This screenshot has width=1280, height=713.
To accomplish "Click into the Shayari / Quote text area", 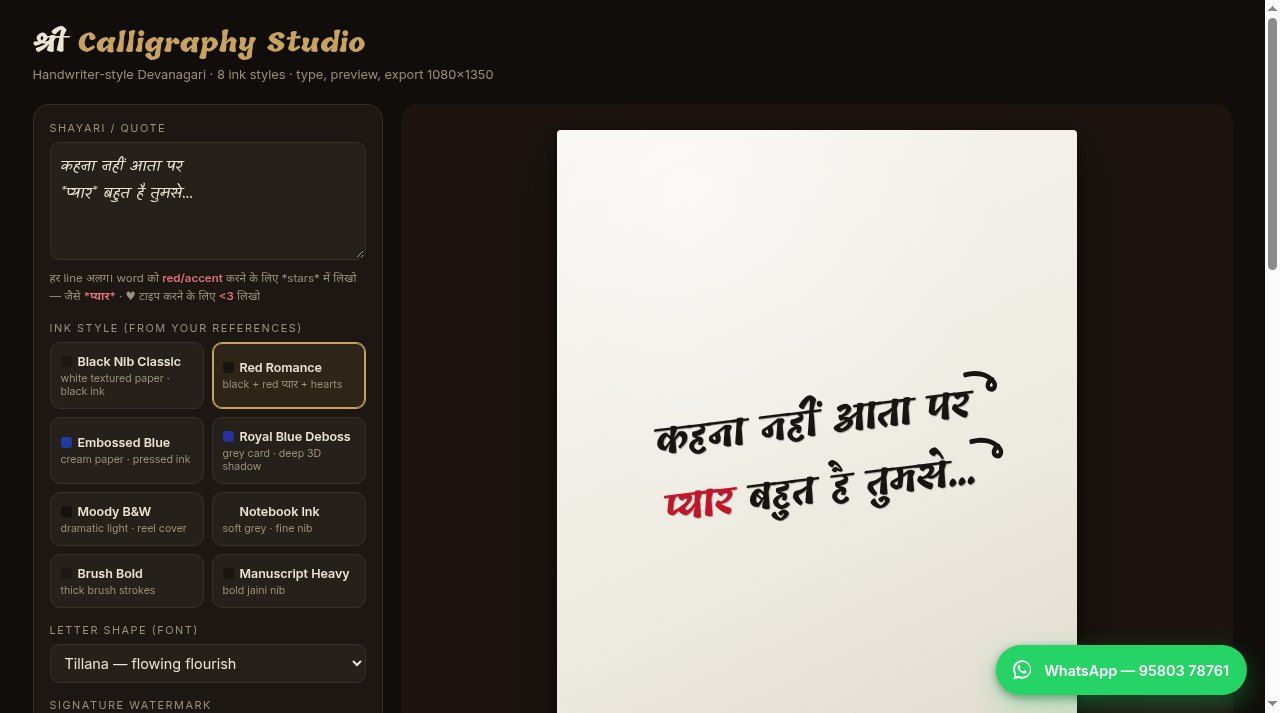I will [x=208, y=201].
